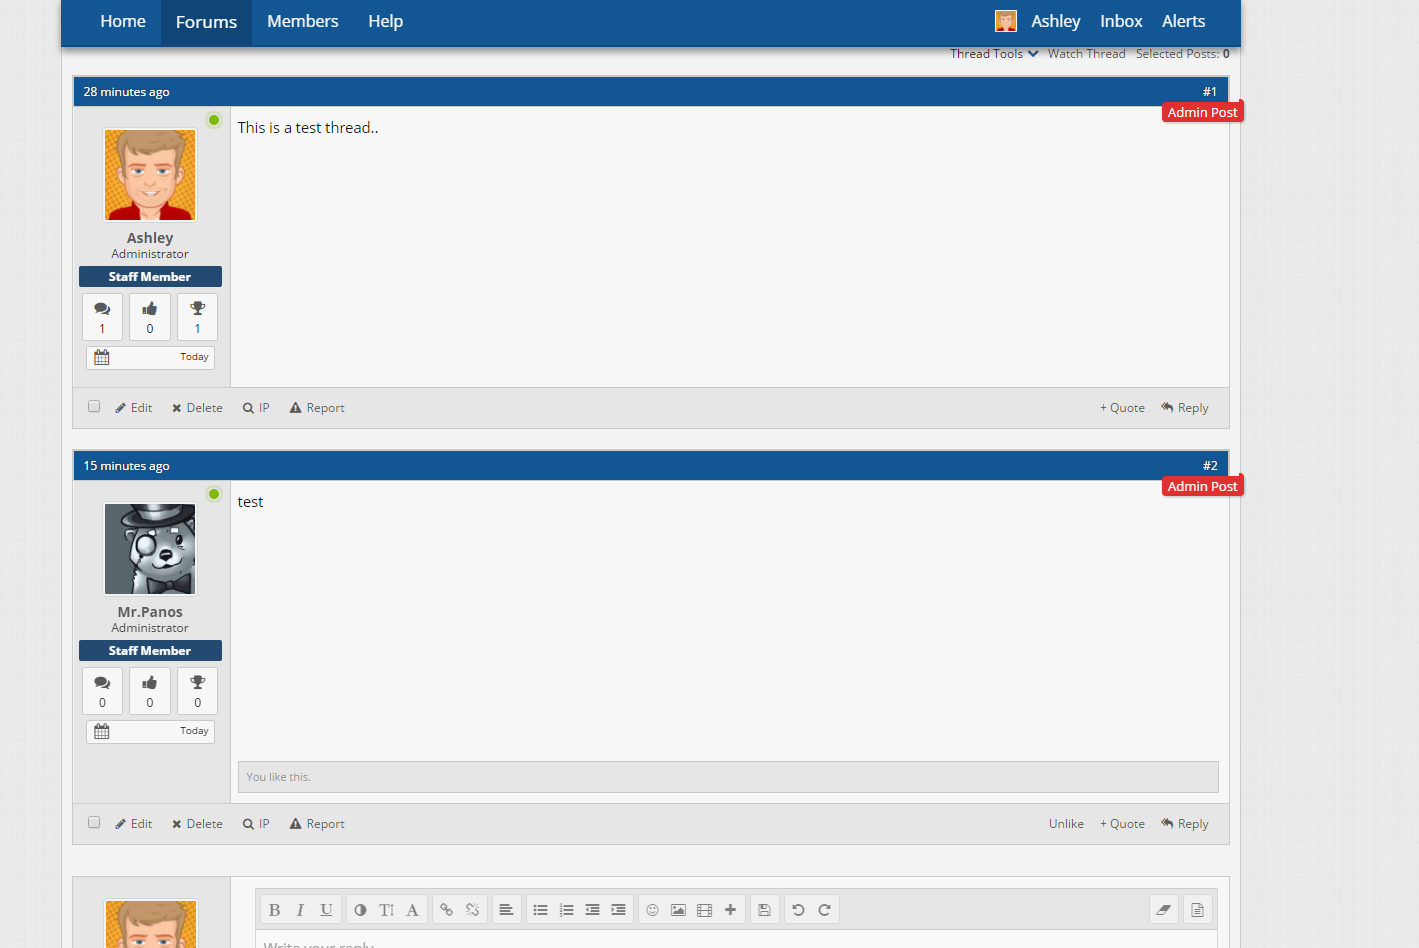
Task: Unlike Mr.Panos's post #2
Action: 1066,824
